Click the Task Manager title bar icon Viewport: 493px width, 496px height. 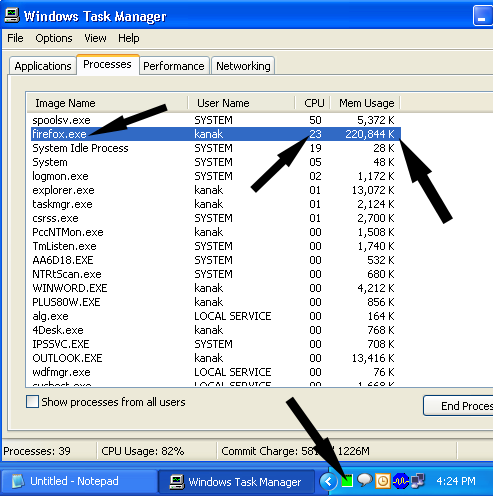(12, 16)
